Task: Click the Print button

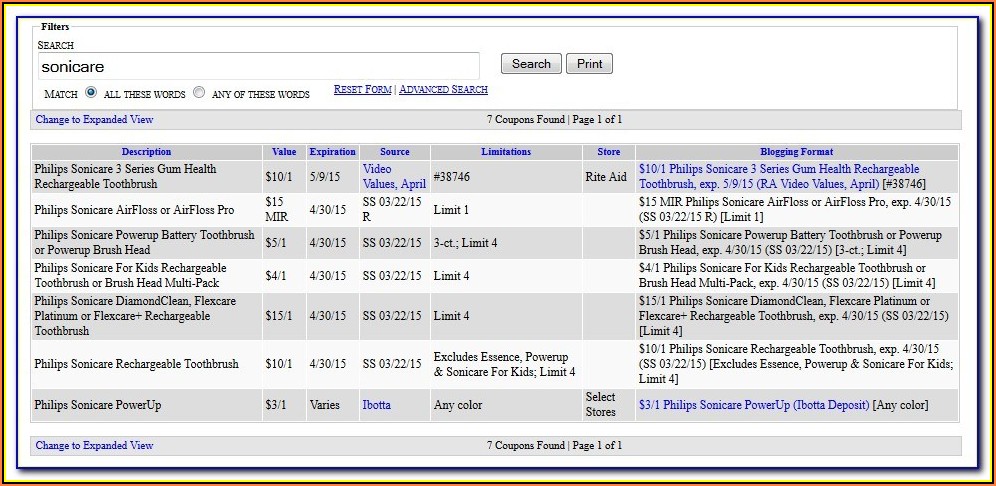Action: 589,64
